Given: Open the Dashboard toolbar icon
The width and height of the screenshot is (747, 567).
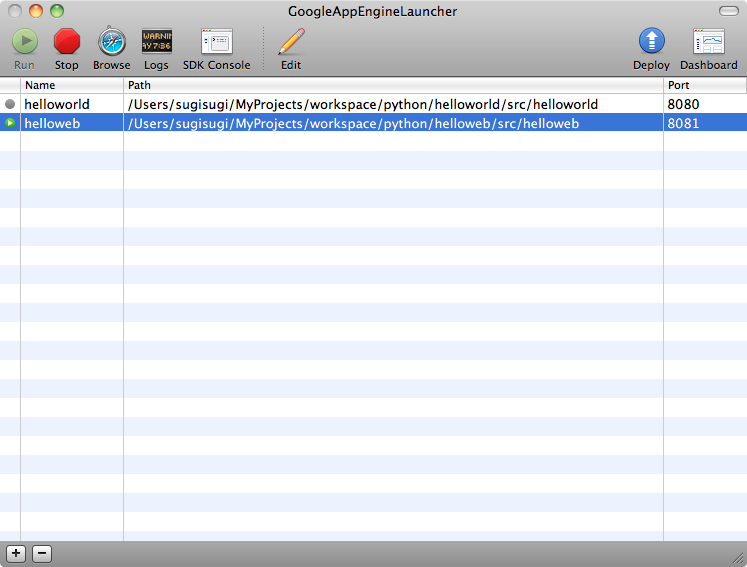Looking at the screenshot, I should point(708,41).
